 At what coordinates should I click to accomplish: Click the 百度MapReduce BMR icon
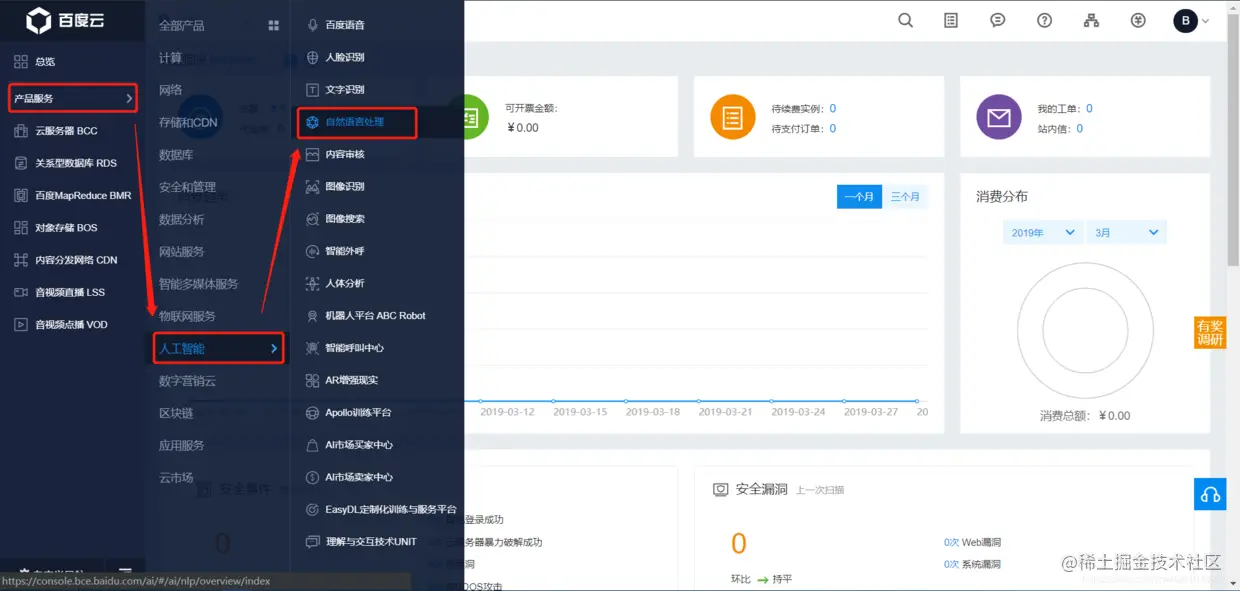pyautogui.click(x=20, y=195)
